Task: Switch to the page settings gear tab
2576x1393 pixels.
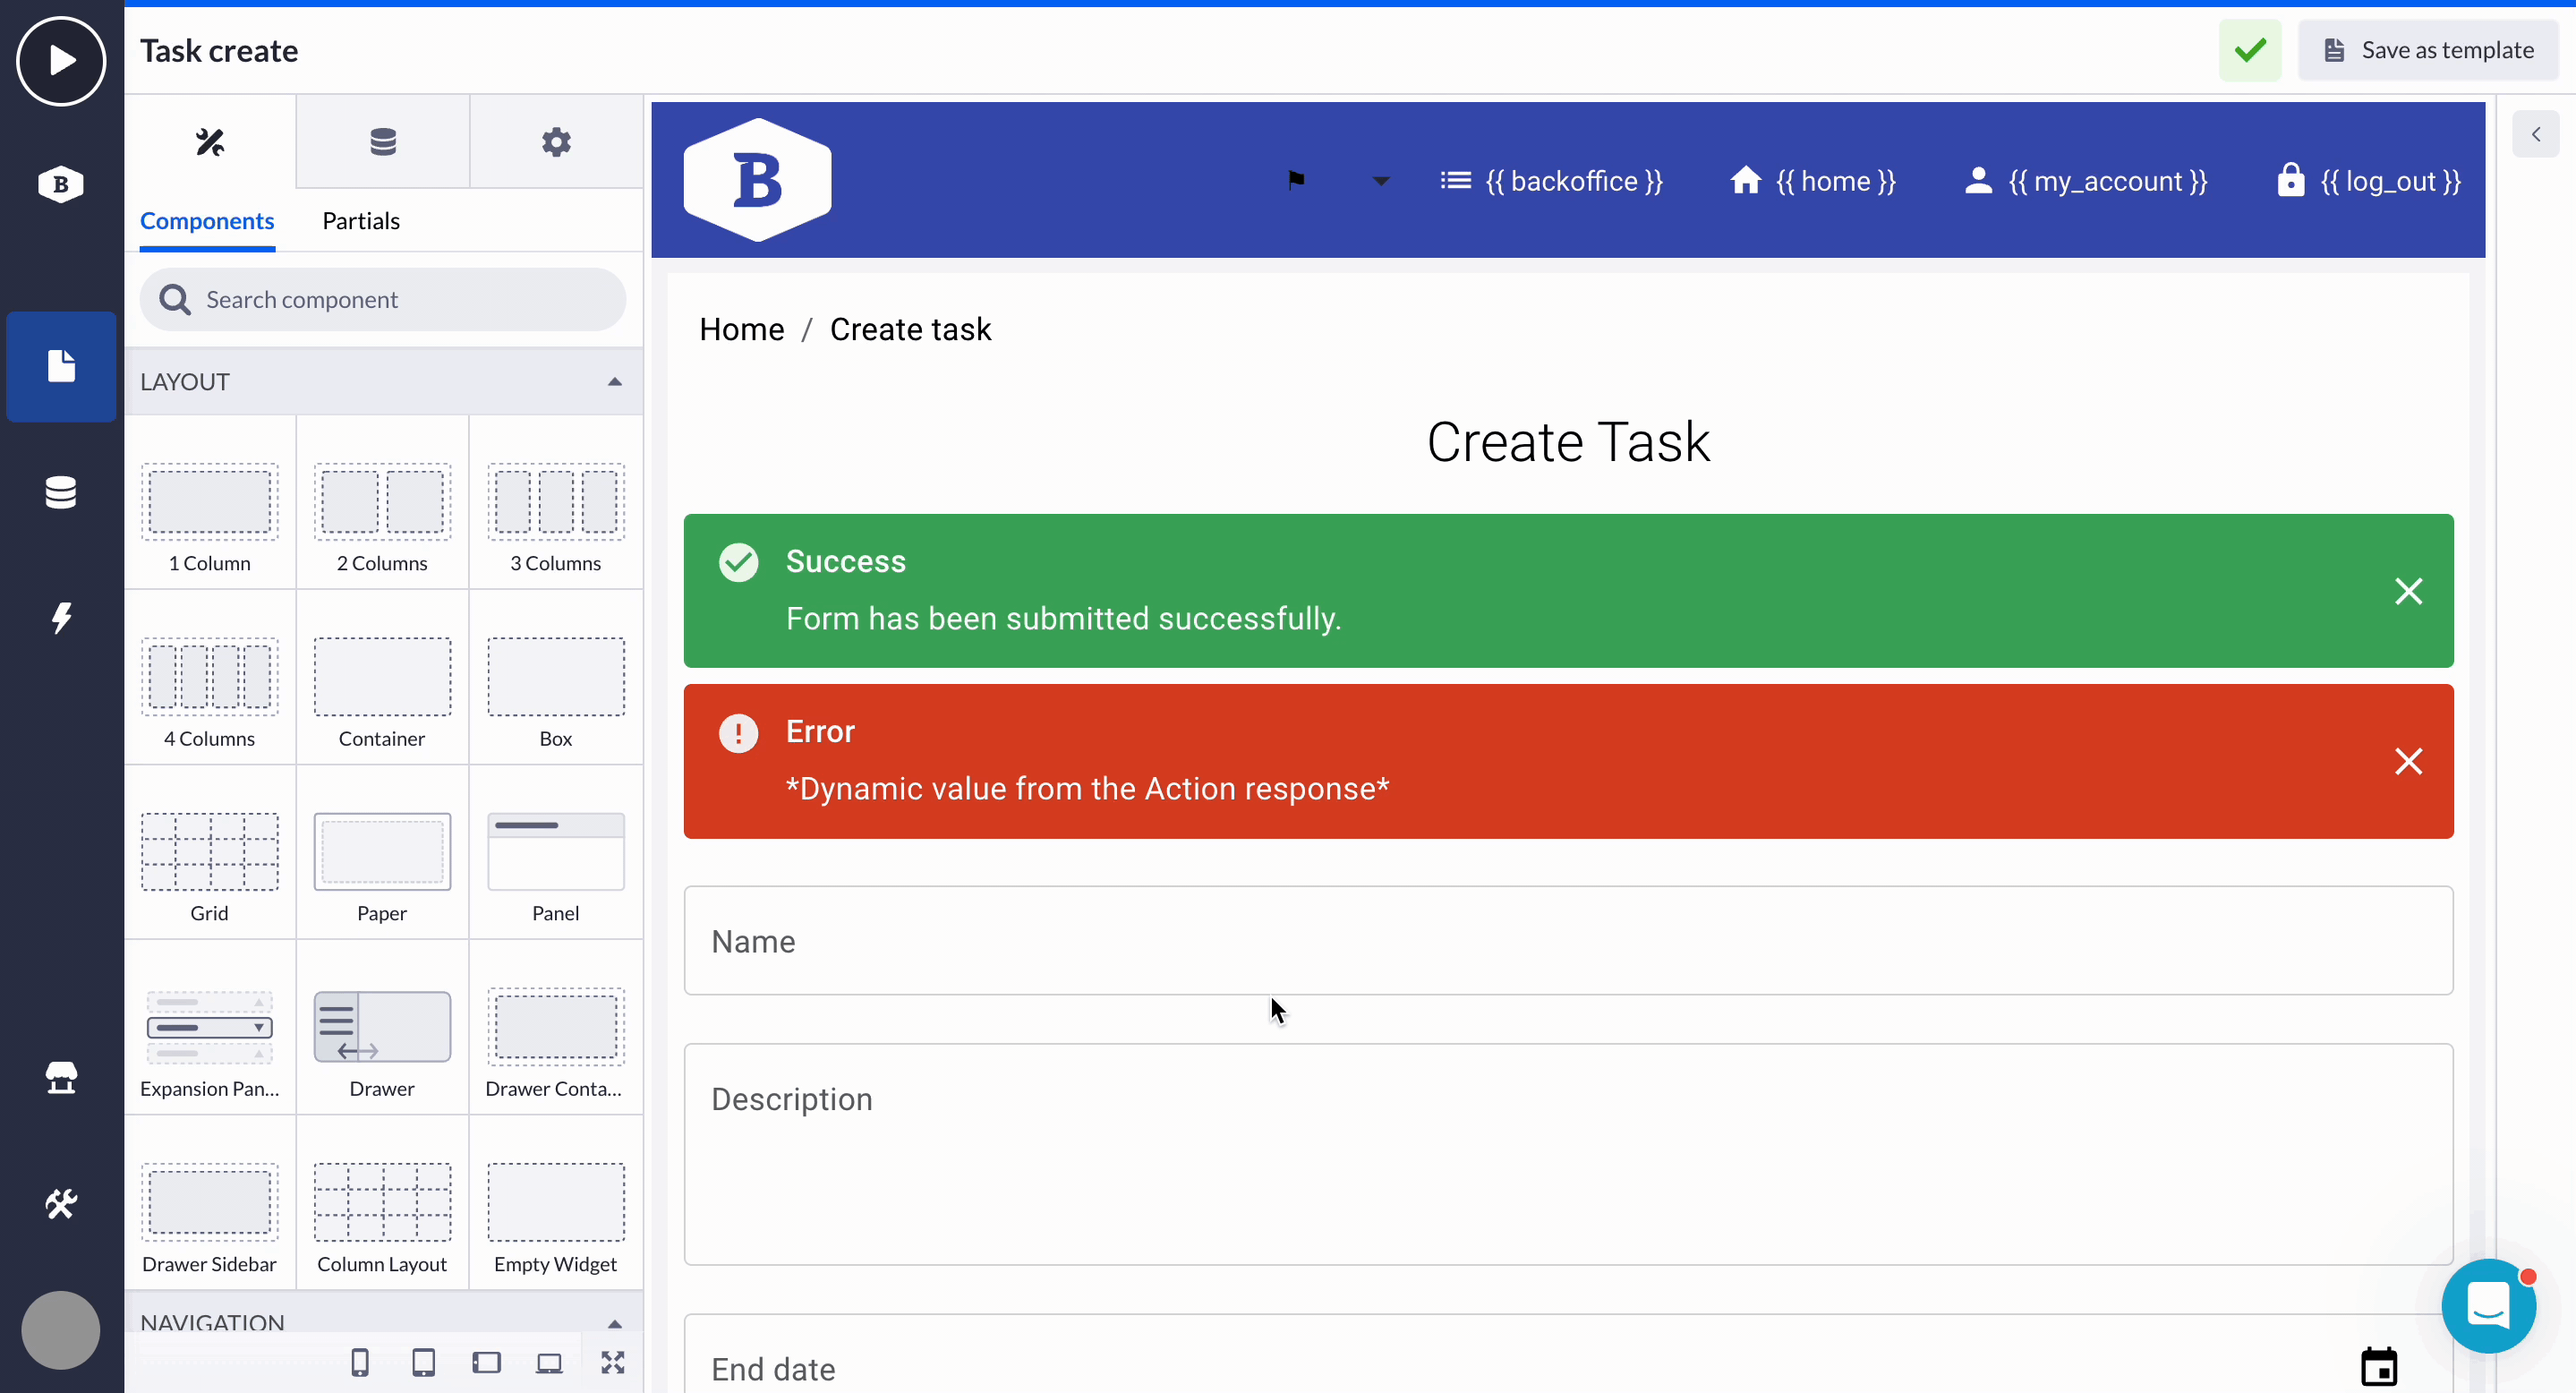Action: point(556,143)
